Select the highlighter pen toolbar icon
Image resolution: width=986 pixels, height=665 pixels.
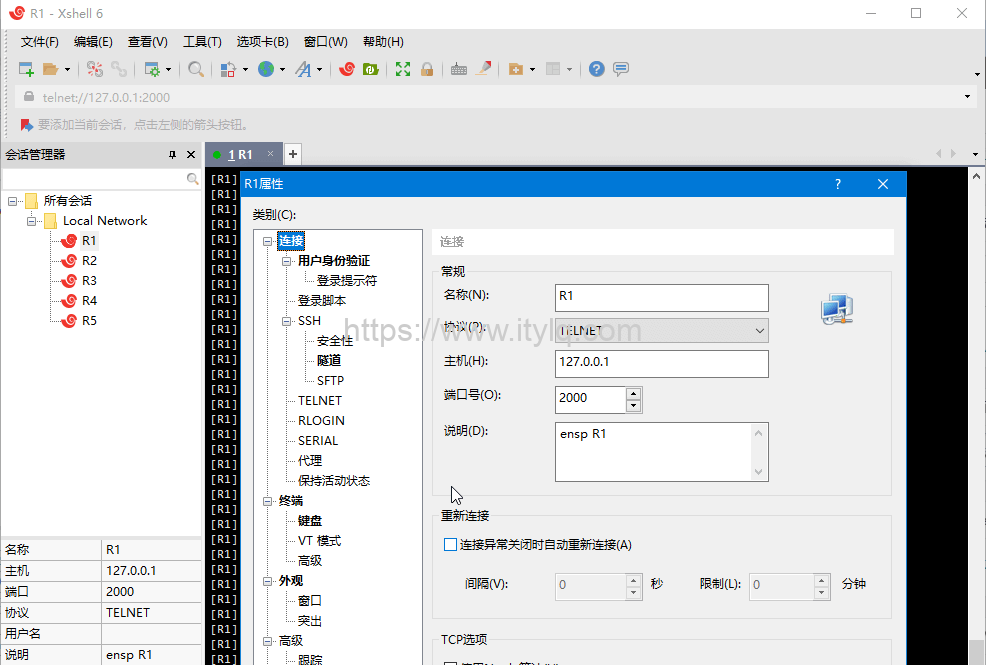click(483, 68)
